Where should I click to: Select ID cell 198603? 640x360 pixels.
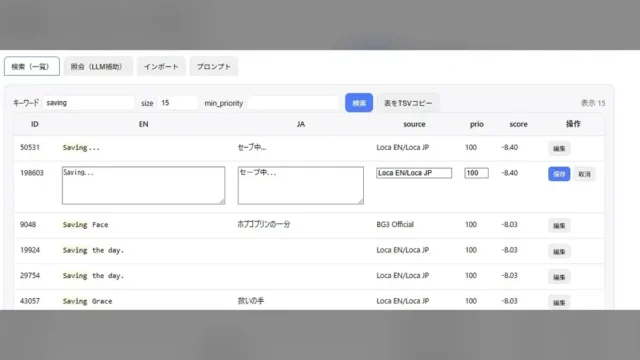click(32, 173)
